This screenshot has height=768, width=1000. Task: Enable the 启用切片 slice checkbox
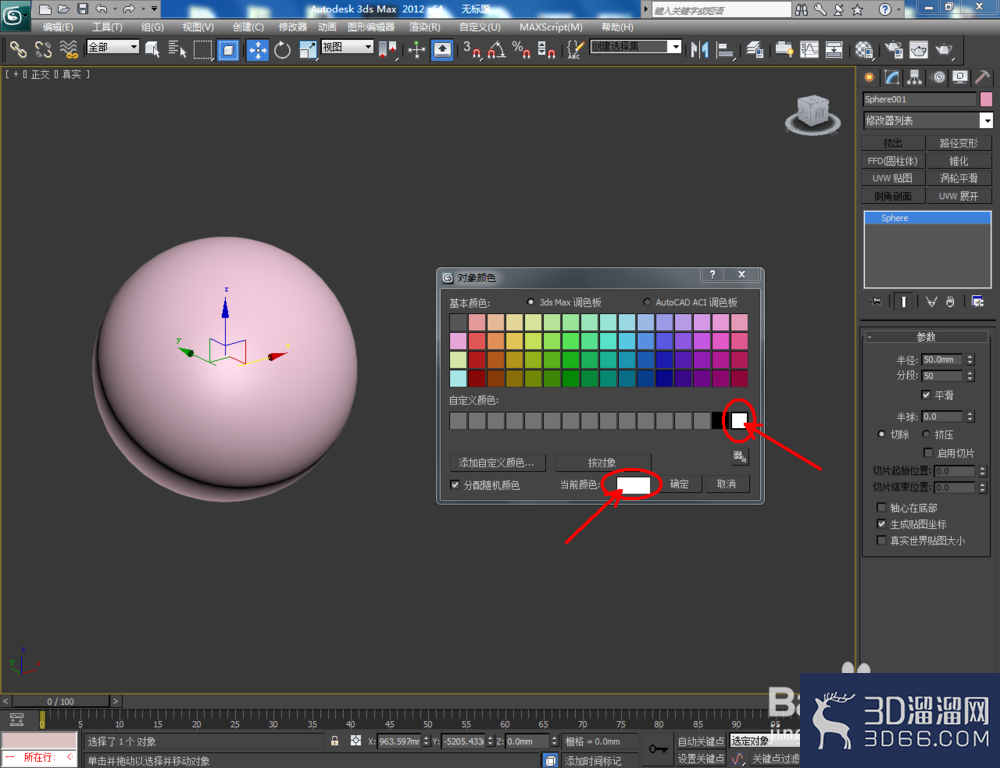(928, 453)
